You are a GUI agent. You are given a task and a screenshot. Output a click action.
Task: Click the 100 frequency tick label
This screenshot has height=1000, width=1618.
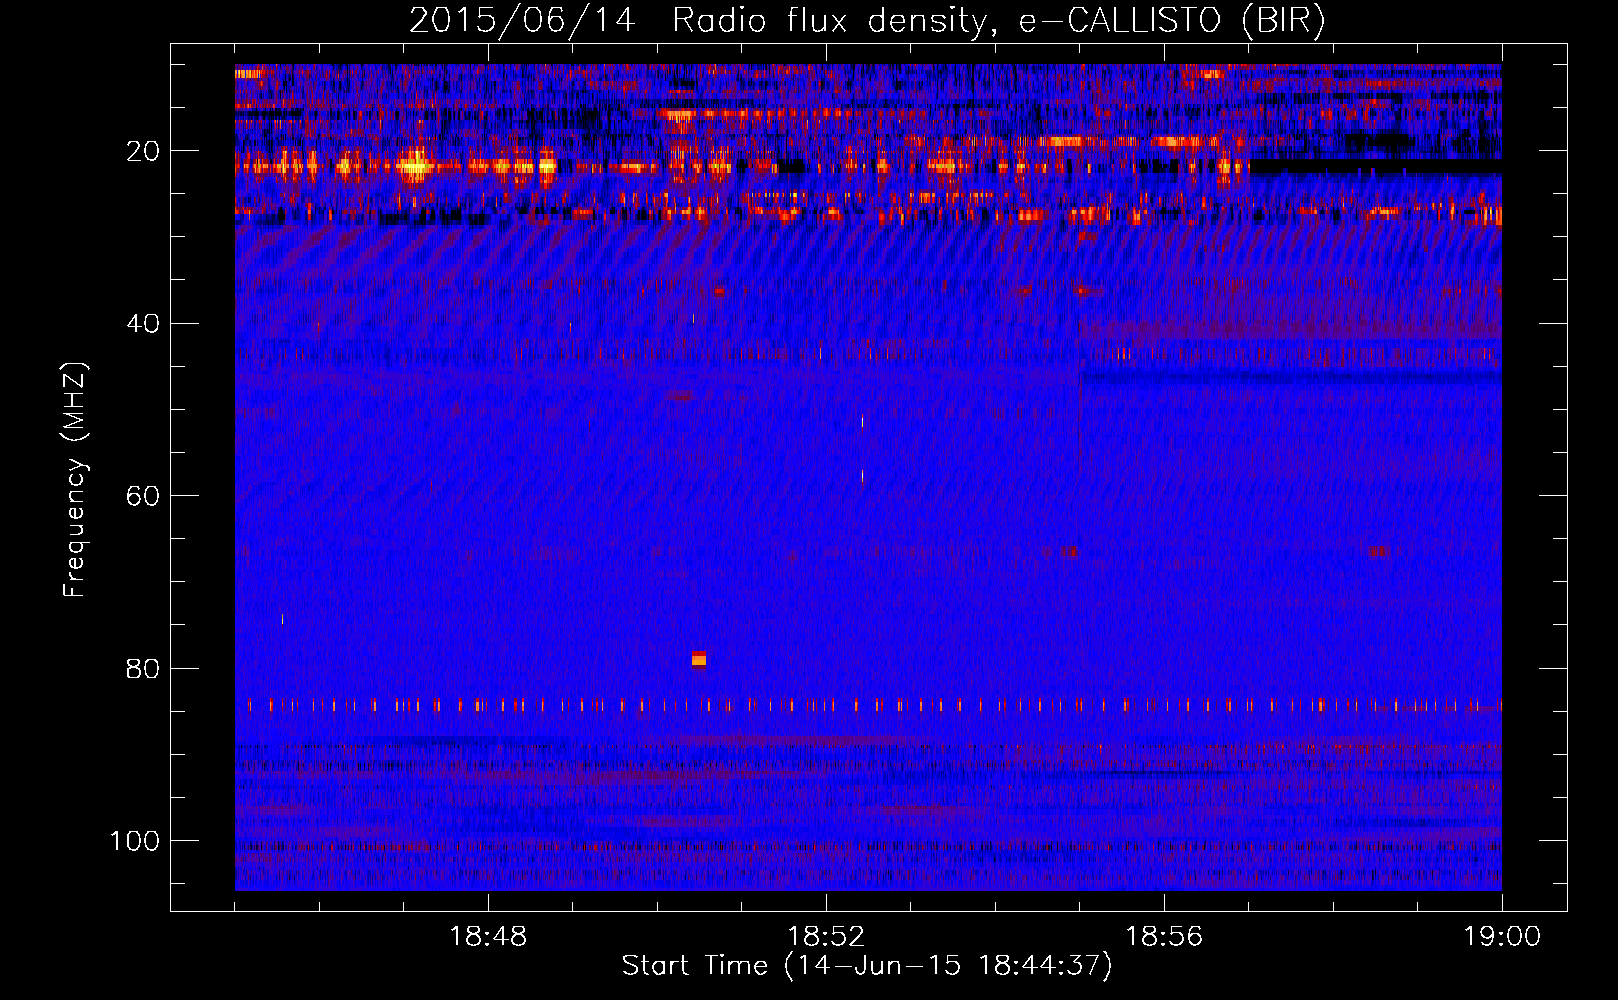click(135, 841)
